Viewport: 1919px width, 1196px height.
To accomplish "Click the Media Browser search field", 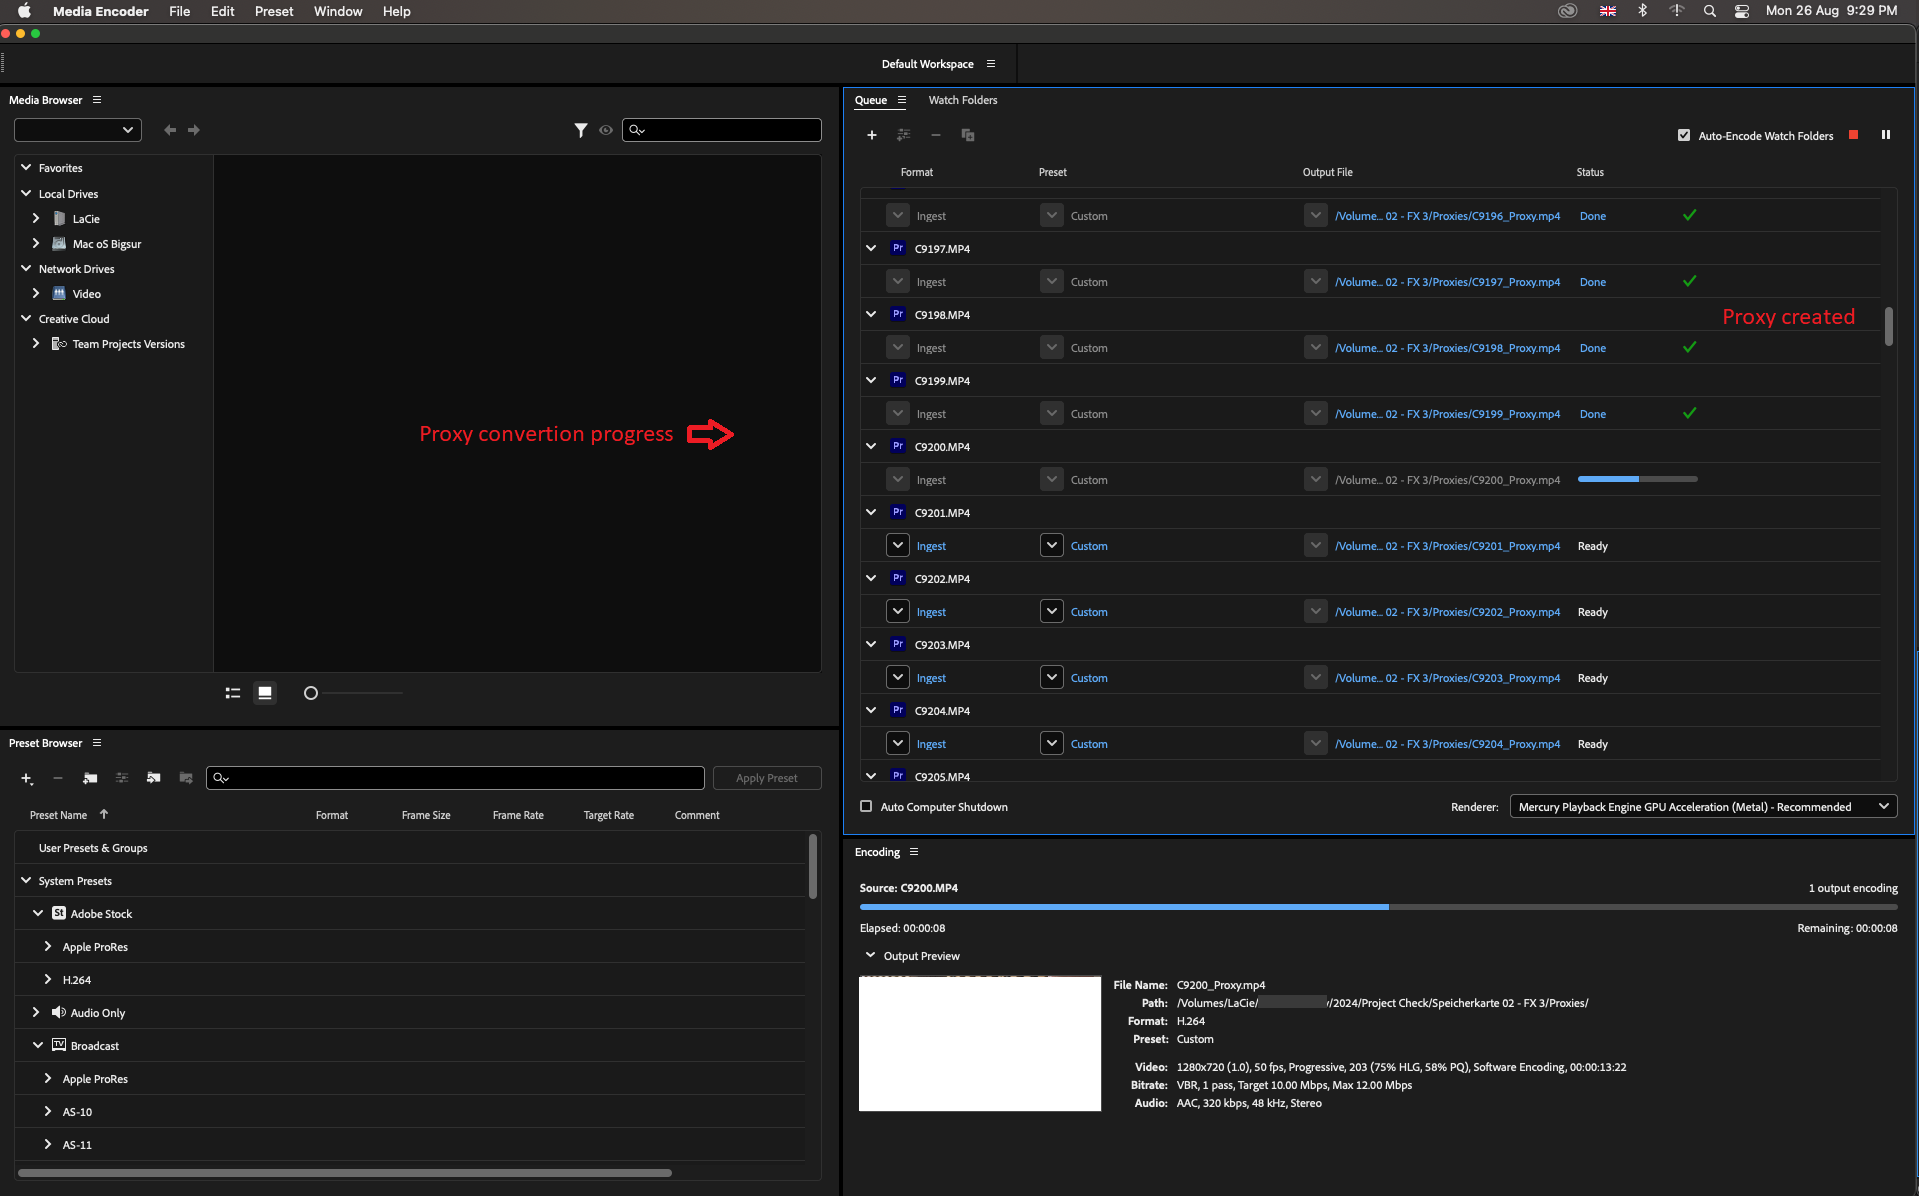I will 722,130.
